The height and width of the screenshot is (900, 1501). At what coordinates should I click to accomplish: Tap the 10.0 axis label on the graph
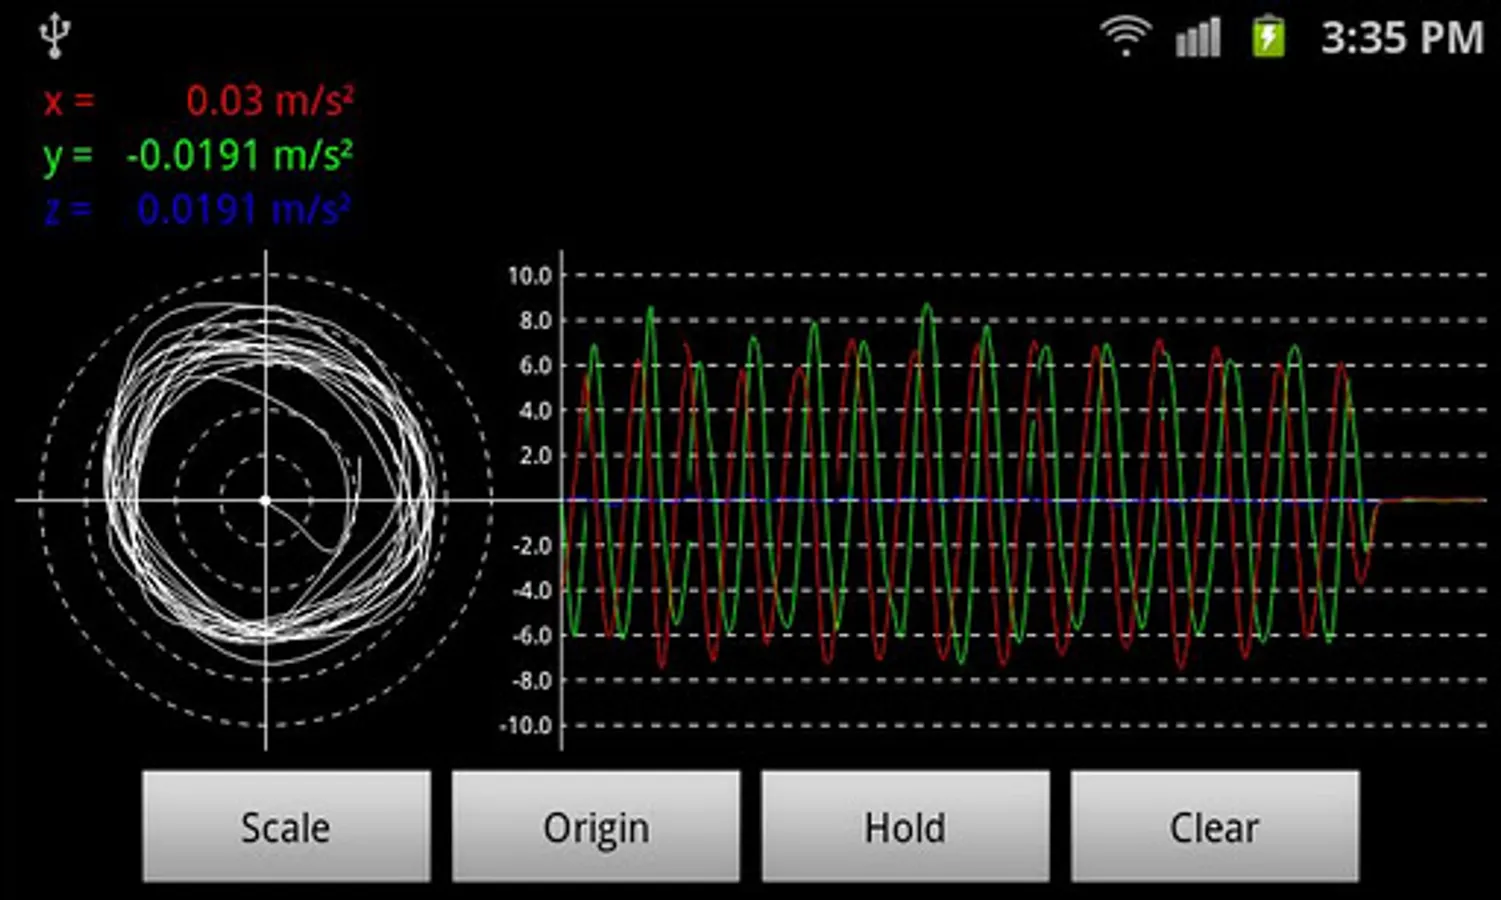pyautogui.click(x=530, y=275)
